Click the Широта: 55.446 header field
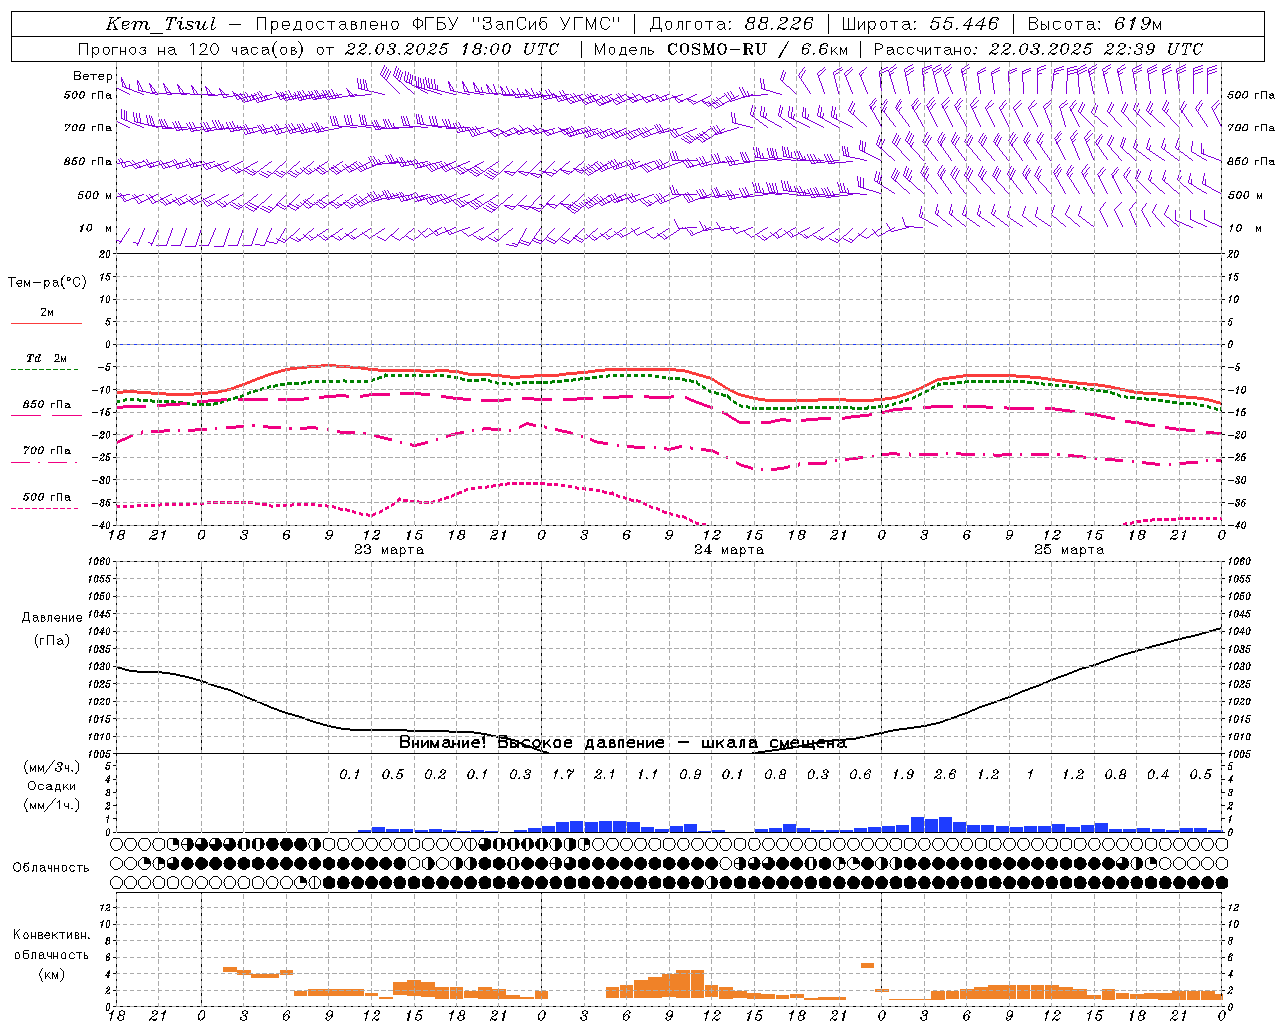This screenshot has width=1280, height=1024. coord(919,24)
